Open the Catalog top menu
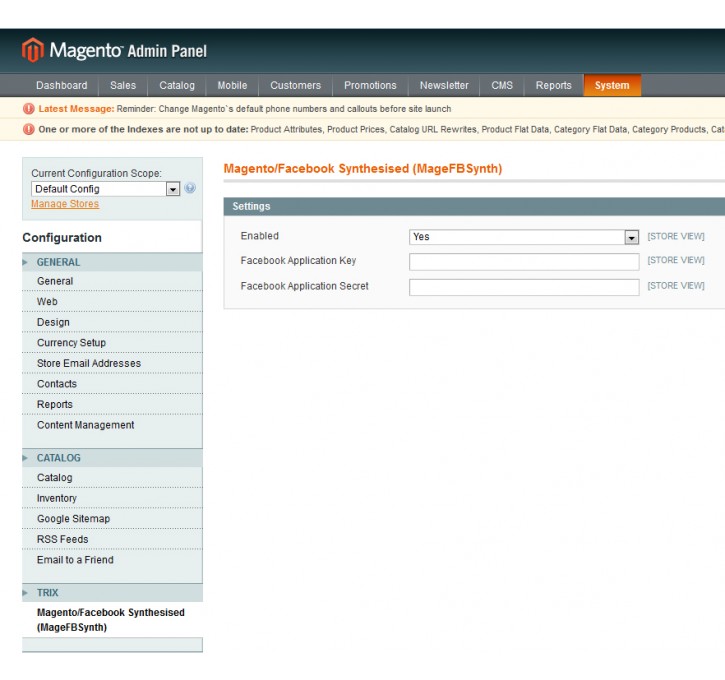The image size is (725, 680). (x=177, y=86)
